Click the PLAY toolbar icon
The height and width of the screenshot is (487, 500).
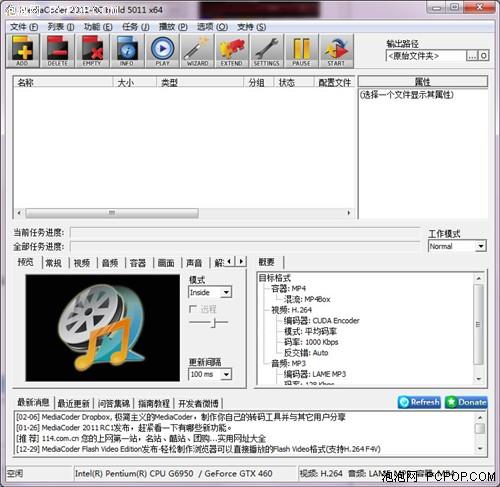point(162,51)
